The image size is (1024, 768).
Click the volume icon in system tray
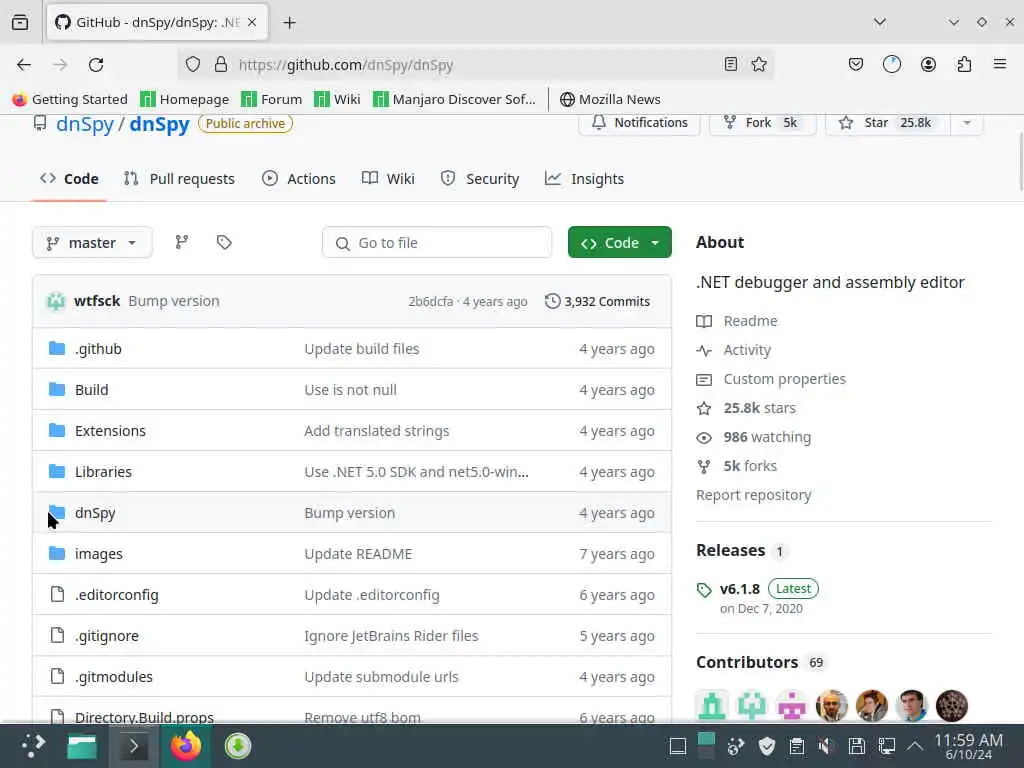[826, 746]
